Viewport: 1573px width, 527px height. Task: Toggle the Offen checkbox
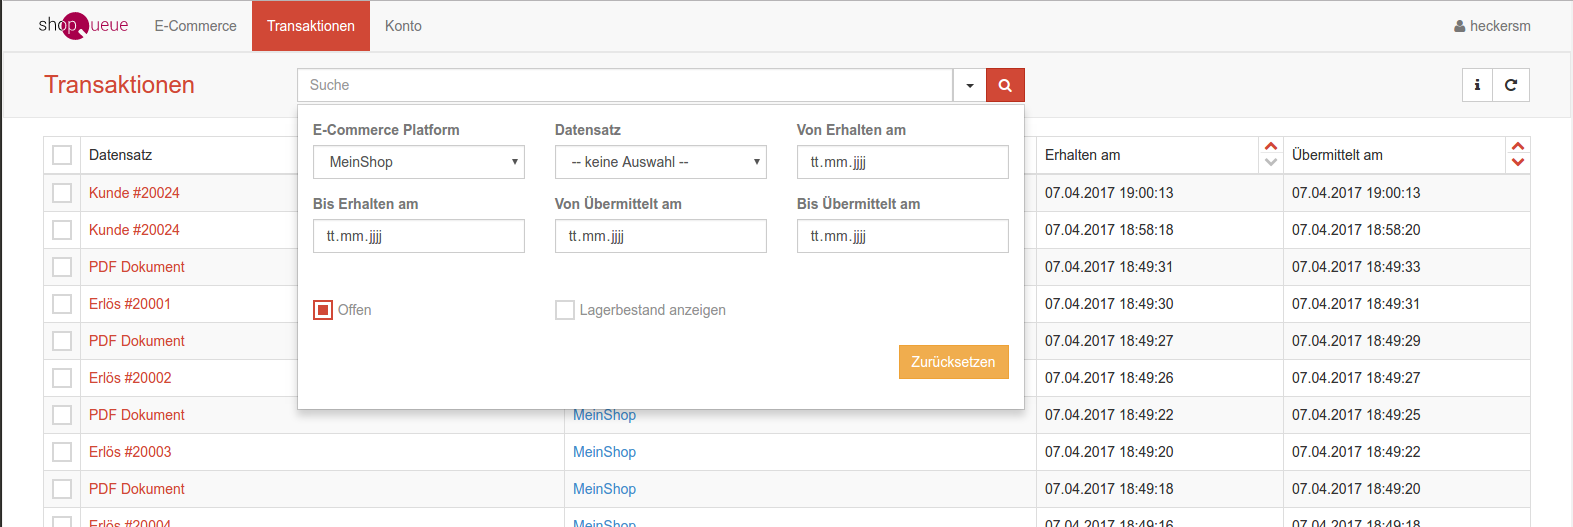click(x=323, y=310)
